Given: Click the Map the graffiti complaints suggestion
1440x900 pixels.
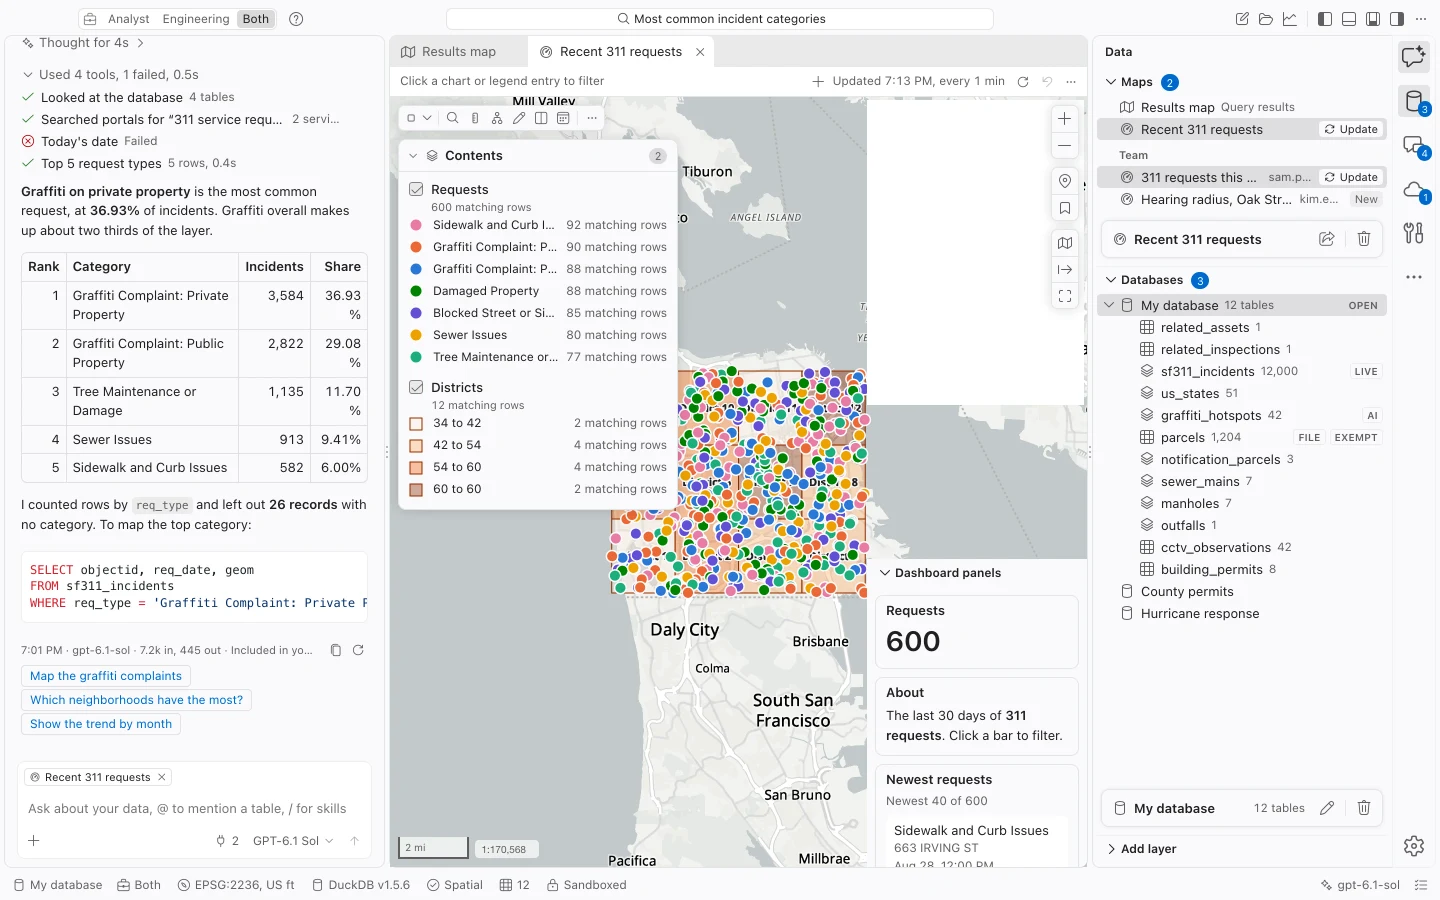Looking at the screenshot, I should (x=106, y=676).
